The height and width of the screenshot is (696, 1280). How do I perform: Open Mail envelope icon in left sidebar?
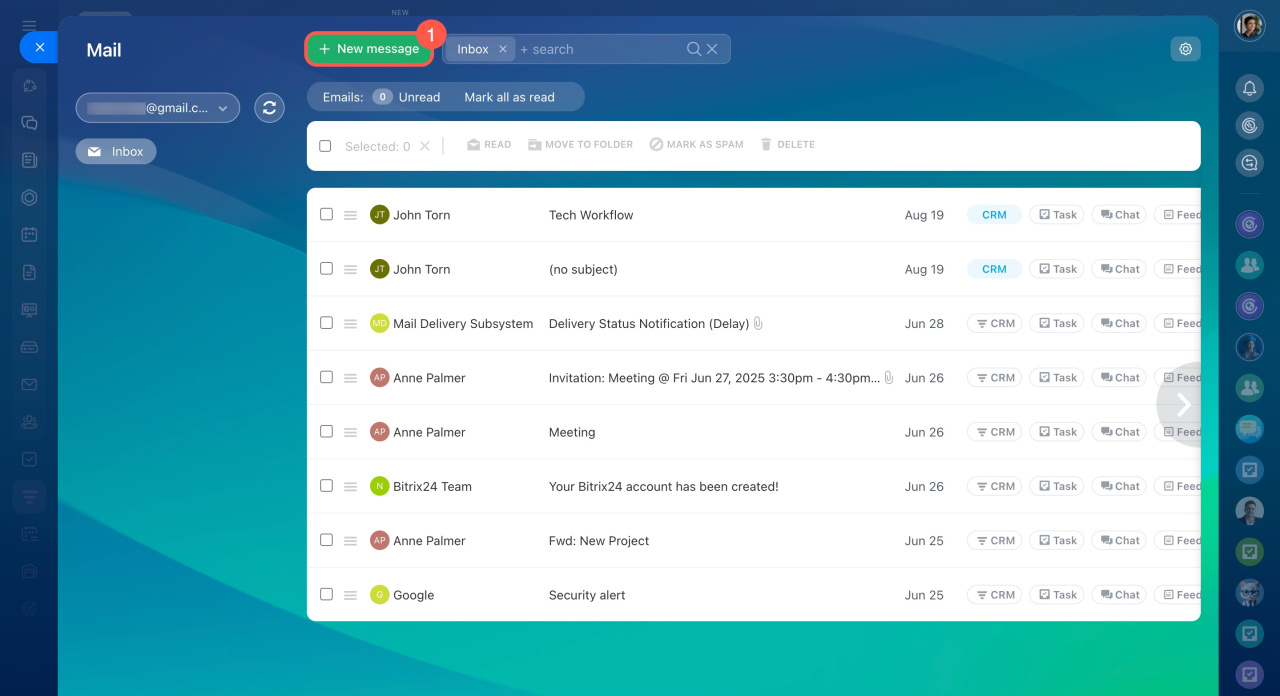coord(30,384)
